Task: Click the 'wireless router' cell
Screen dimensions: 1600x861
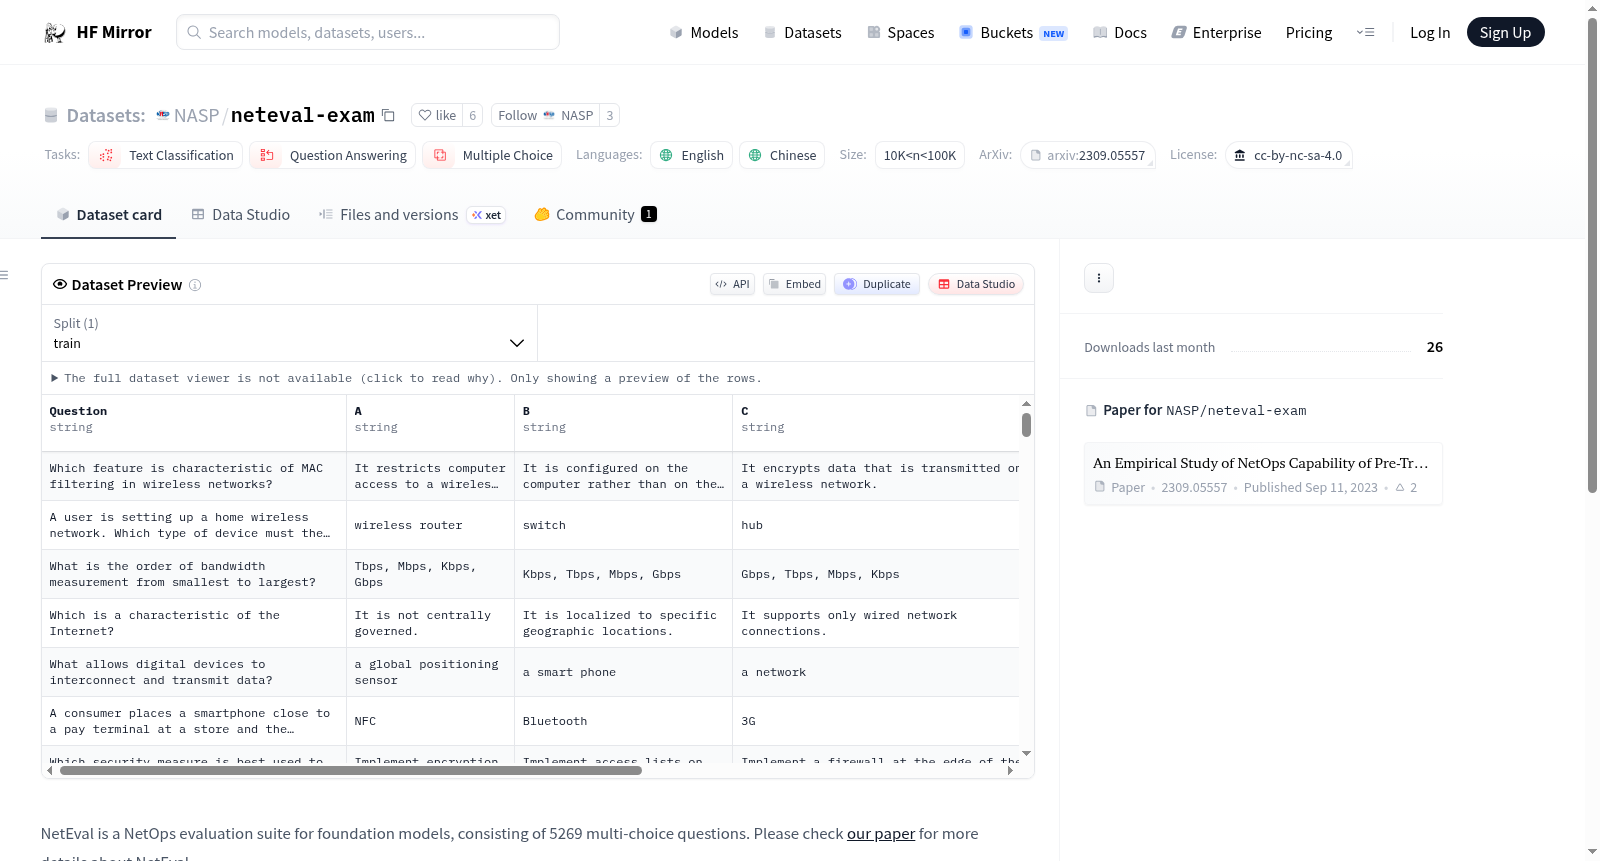Action: (x=430, y=526)
